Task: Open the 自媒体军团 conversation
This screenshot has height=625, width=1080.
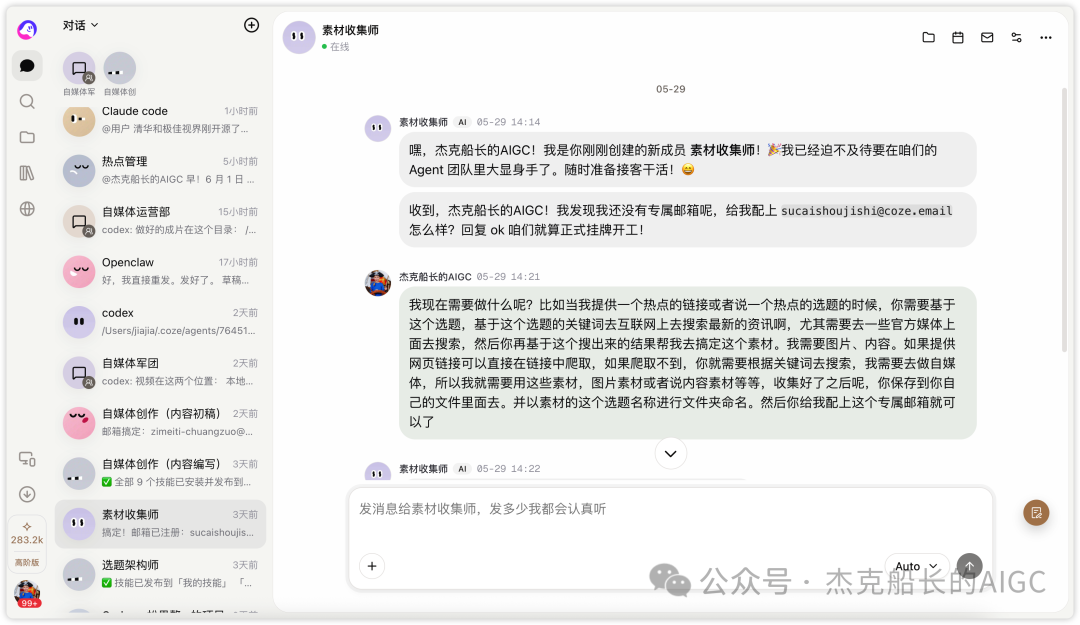Action: (x=160, y=372)
